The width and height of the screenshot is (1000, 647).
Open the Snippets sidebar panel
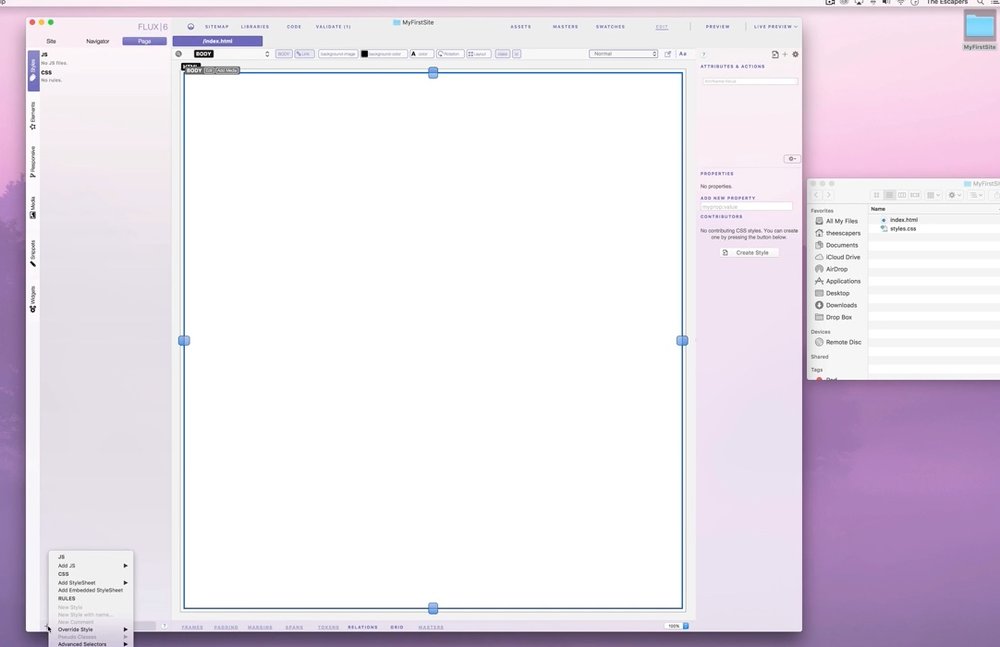coord(33,253)
